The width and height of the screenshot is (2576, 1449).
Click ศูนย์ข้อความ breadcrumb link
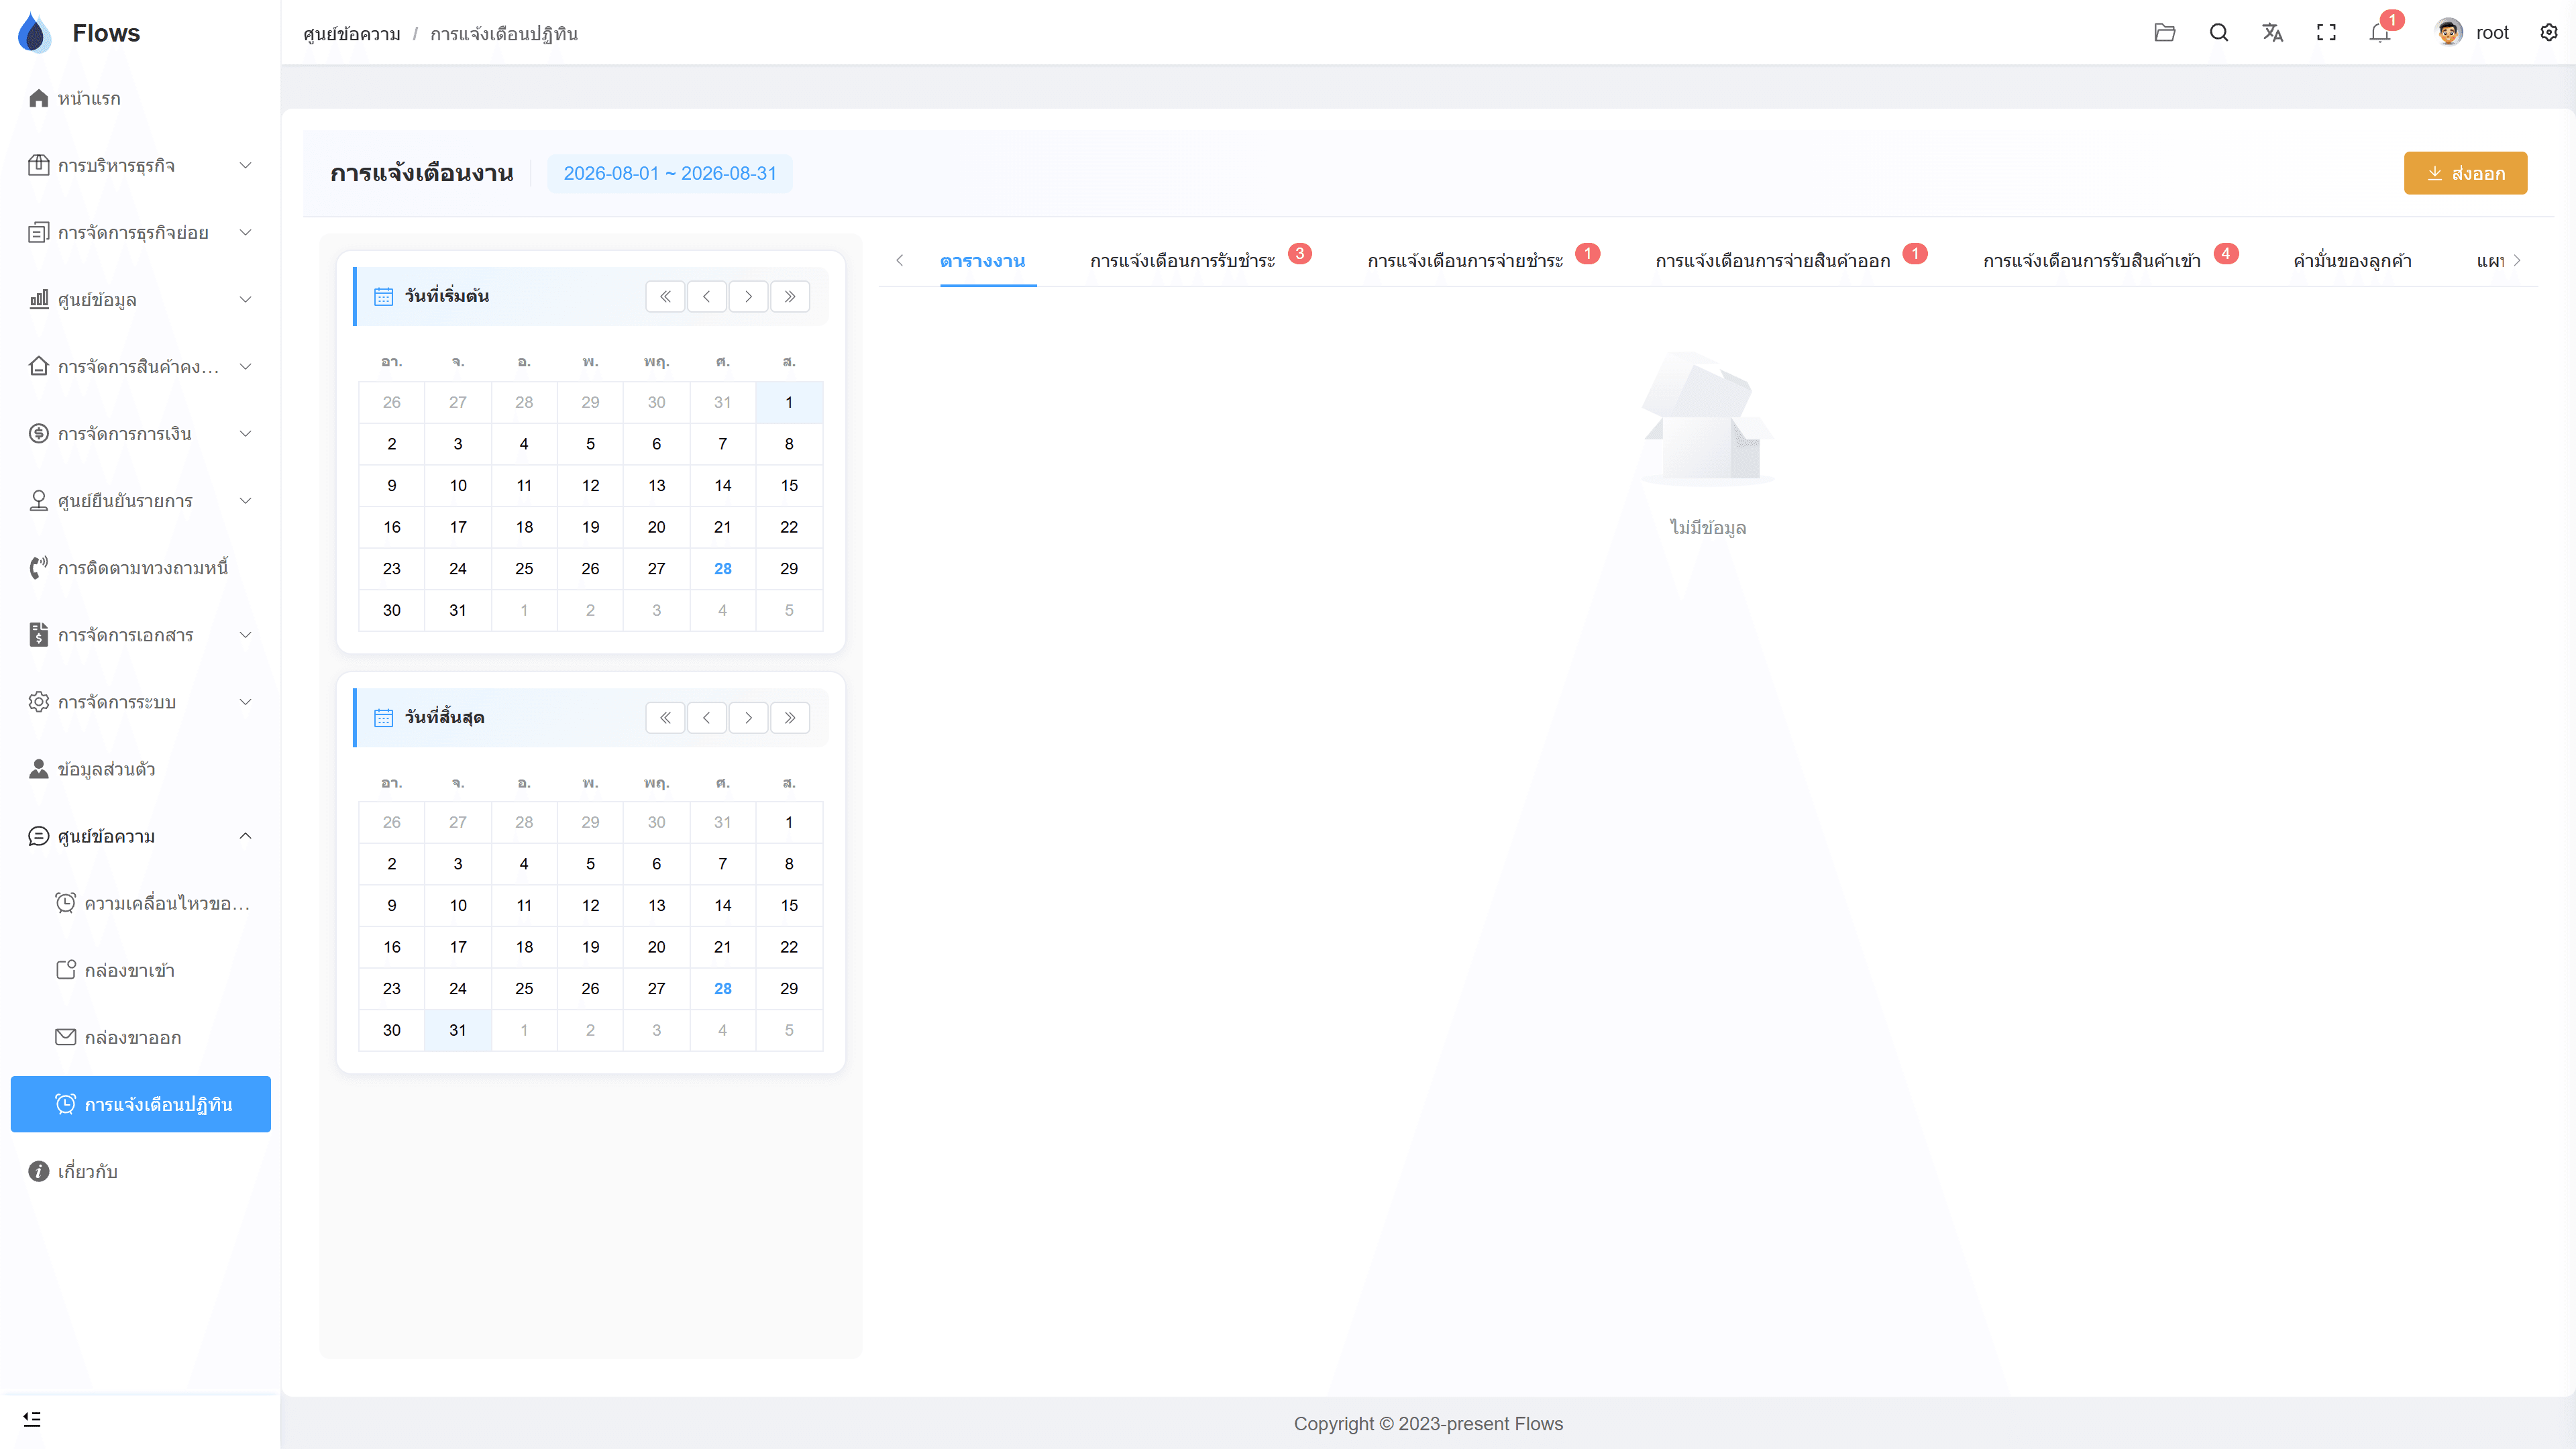352,34
